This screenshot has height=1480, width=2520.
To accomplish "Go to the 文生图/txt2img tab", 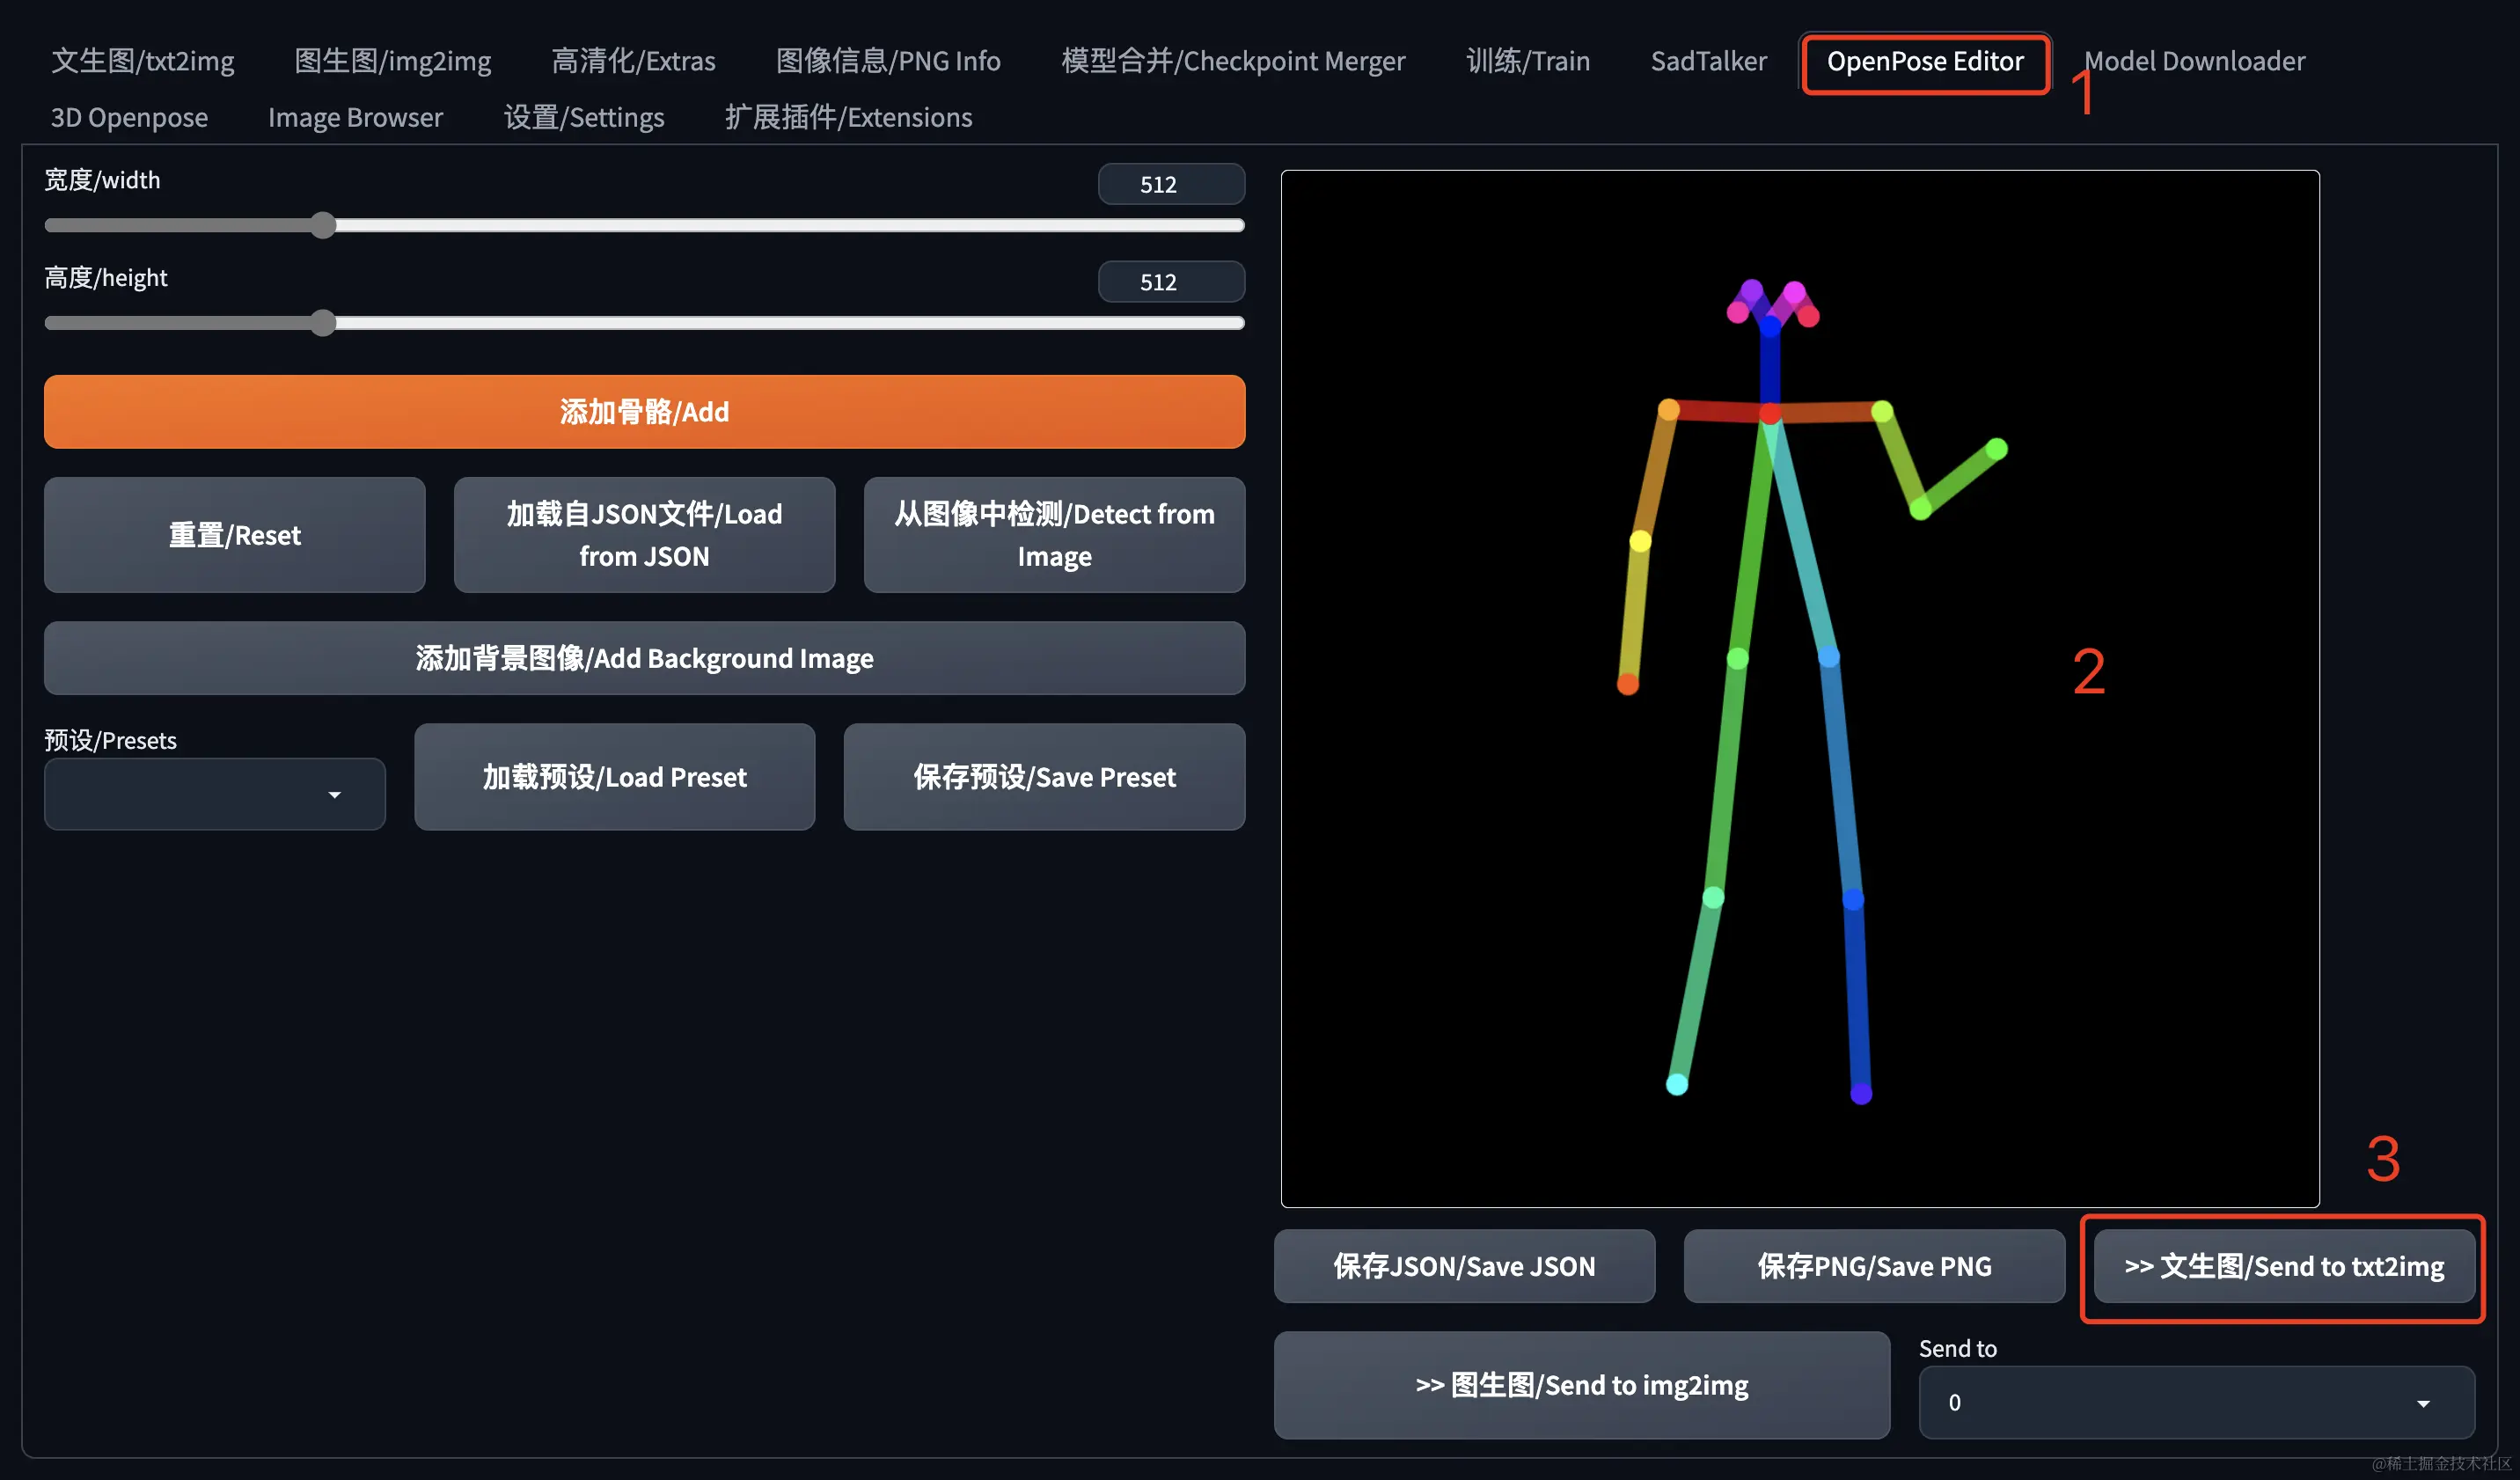I will pos(142,61).
